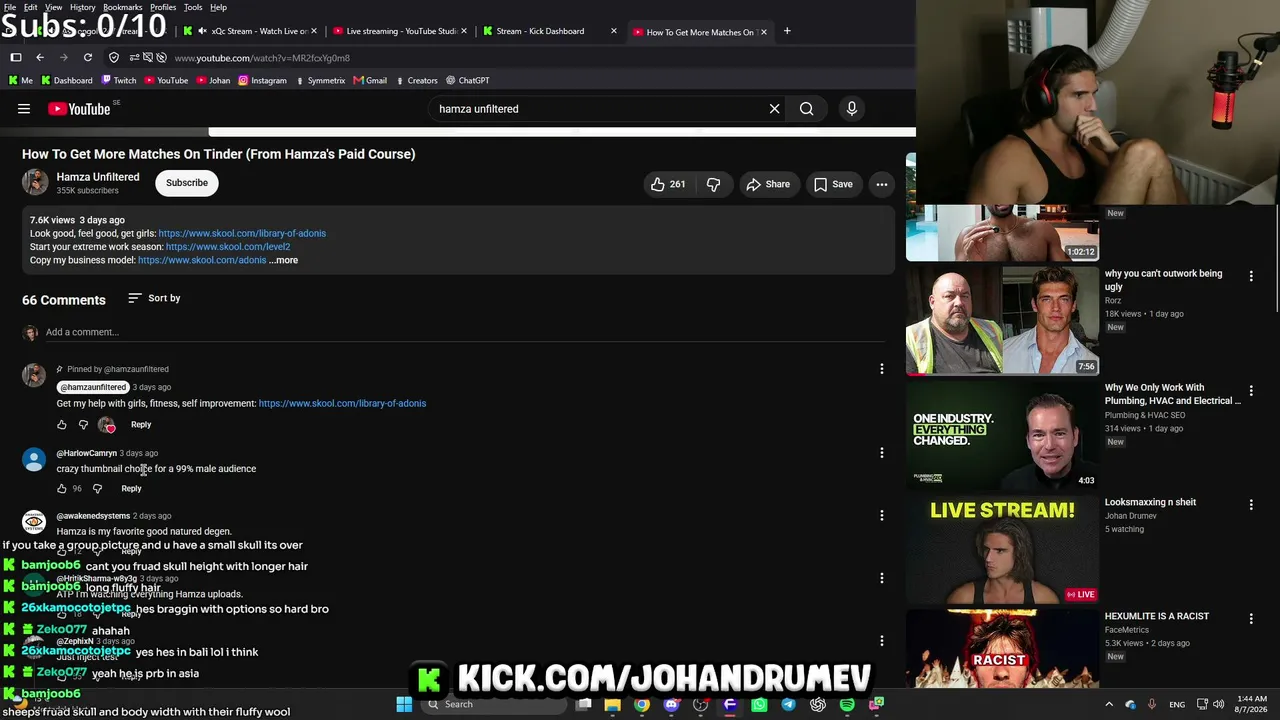Image resolution: width=1280 pixels, height=720 pixels.
Task: Open the Twitch bookmark
Action: click(x=119, y=80)
